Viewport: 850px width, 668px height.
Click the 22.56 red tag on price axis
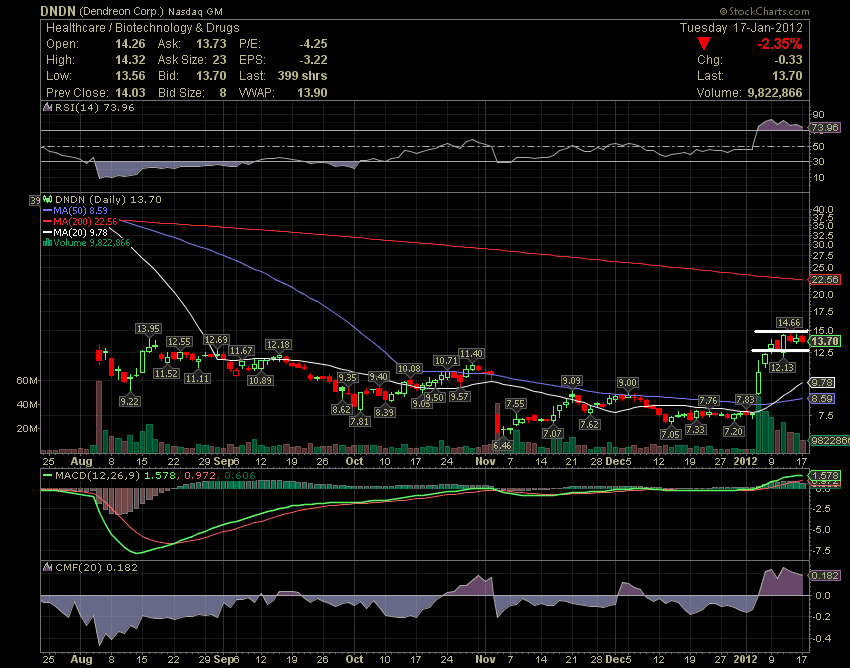pyautogui.click(x=825, y=280)
